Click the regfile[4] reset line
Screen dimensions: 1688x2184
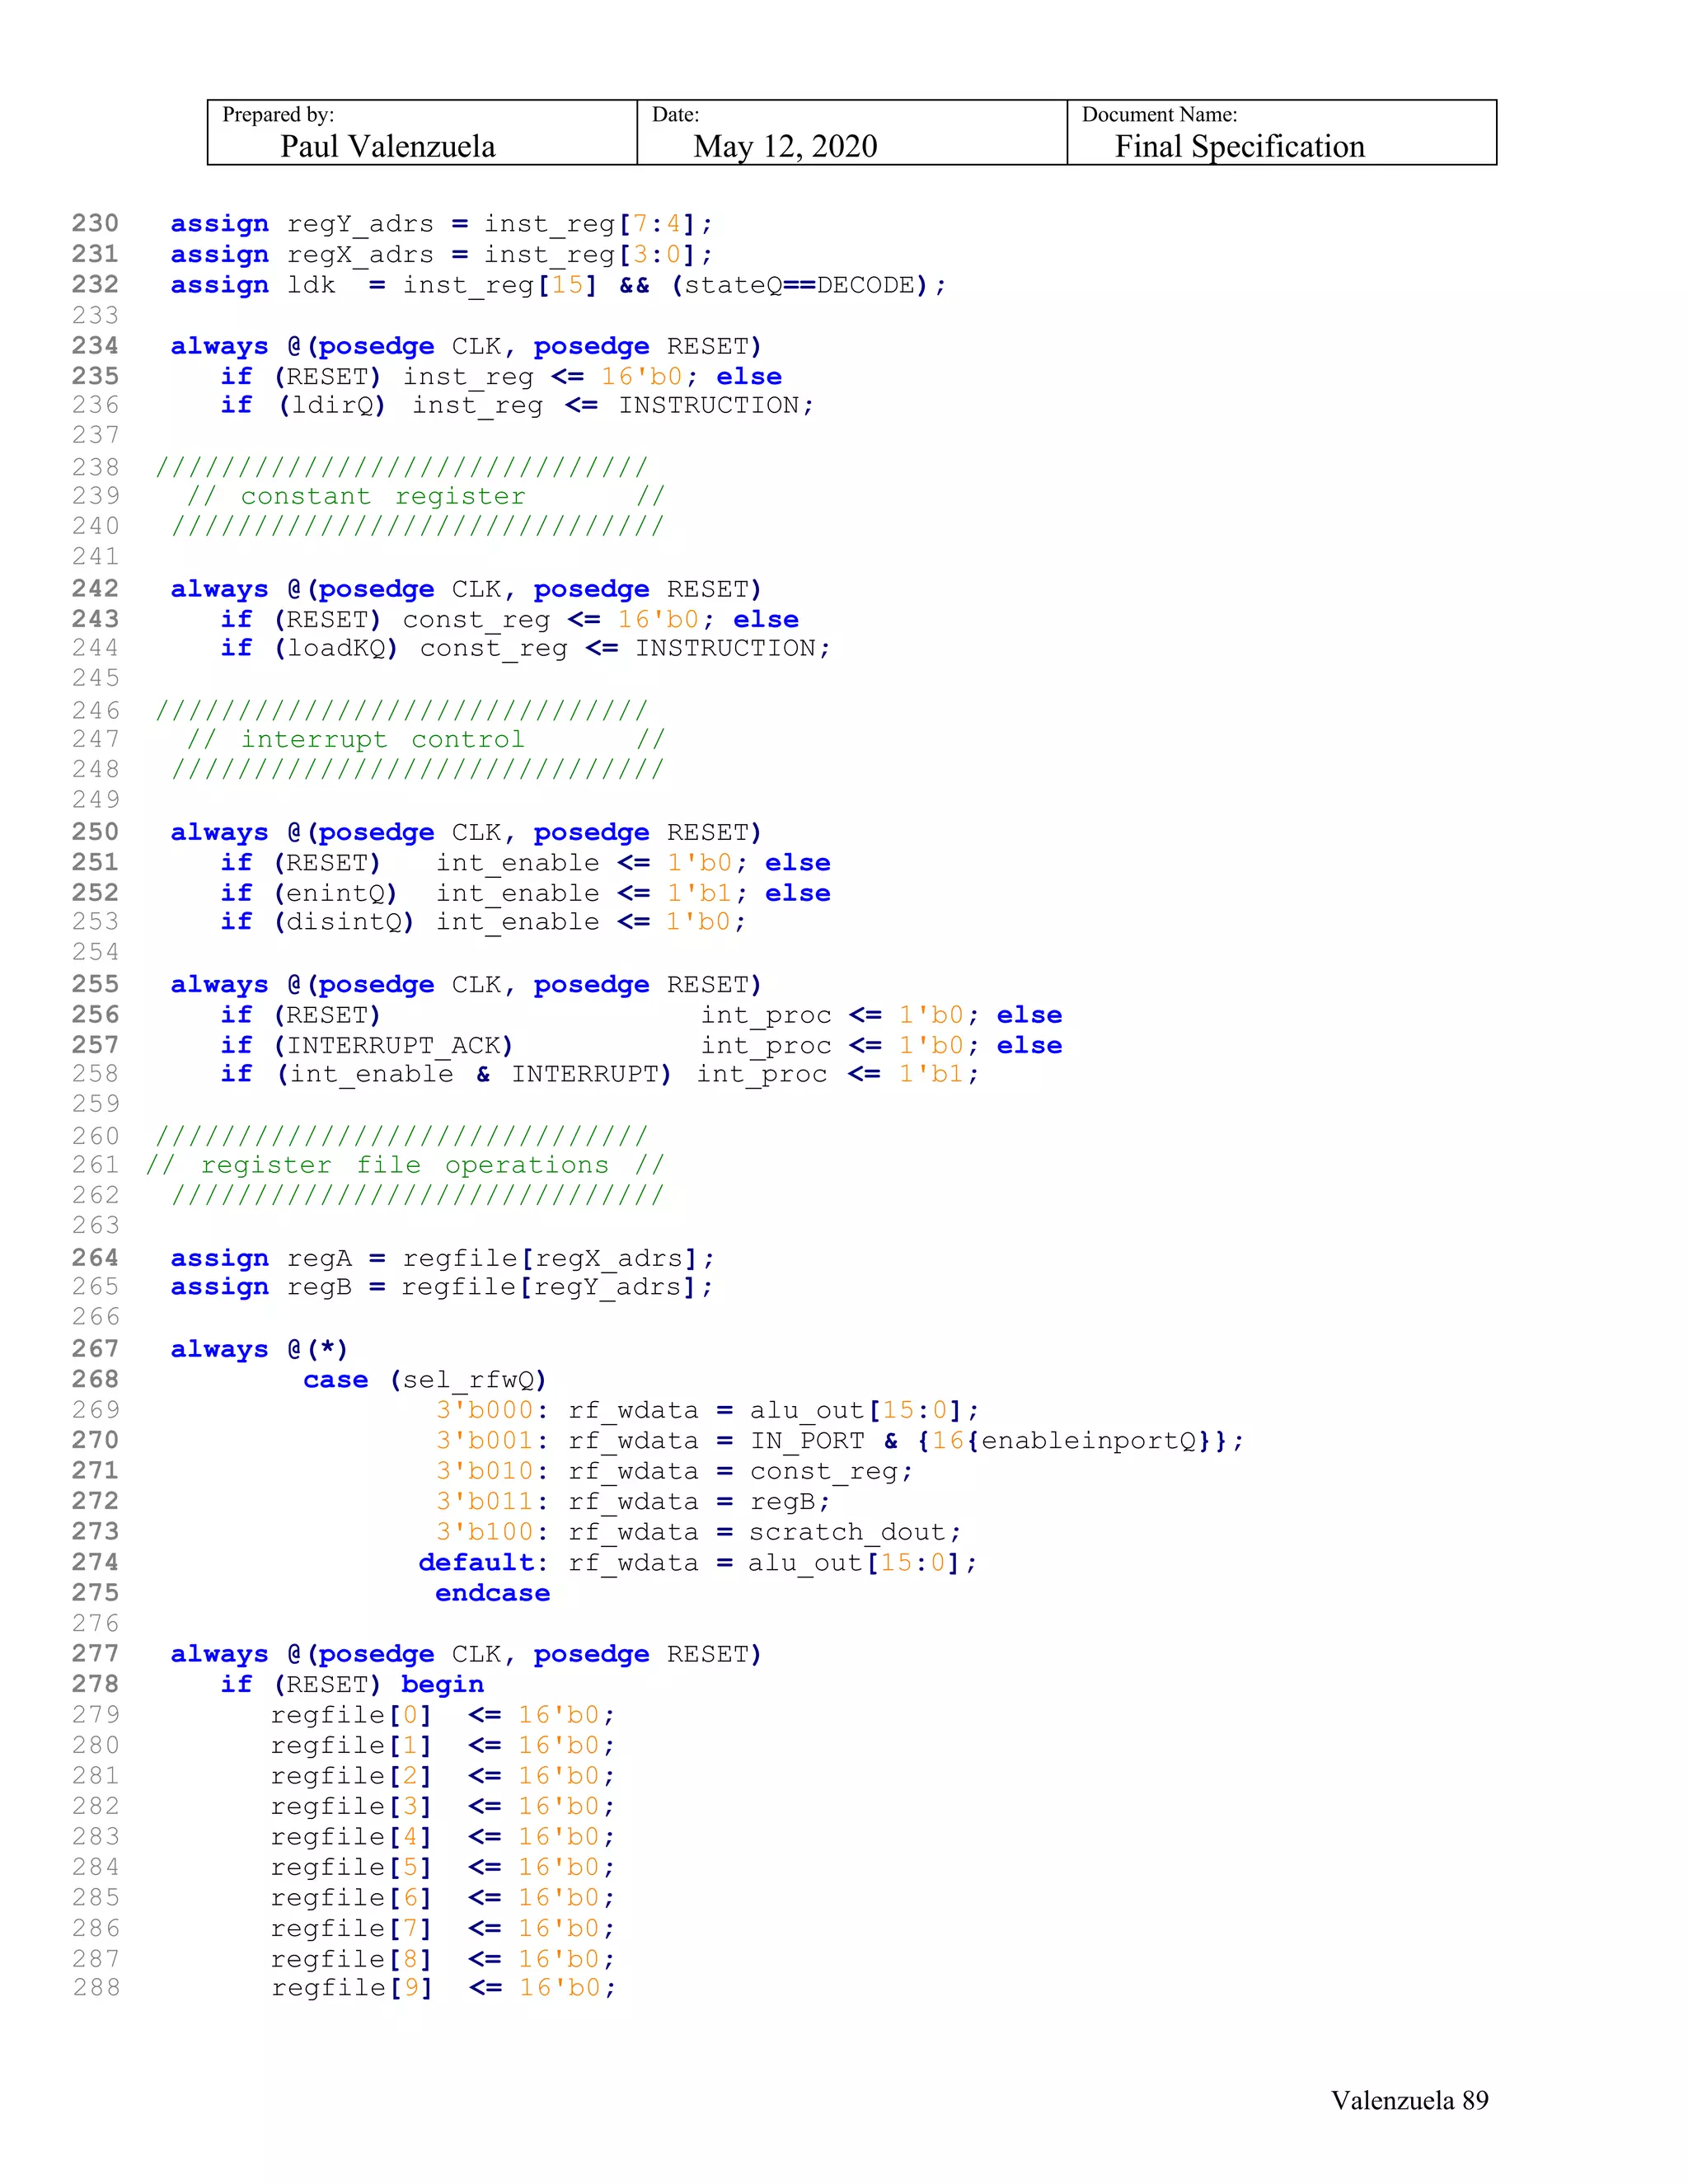(443, 1837)
